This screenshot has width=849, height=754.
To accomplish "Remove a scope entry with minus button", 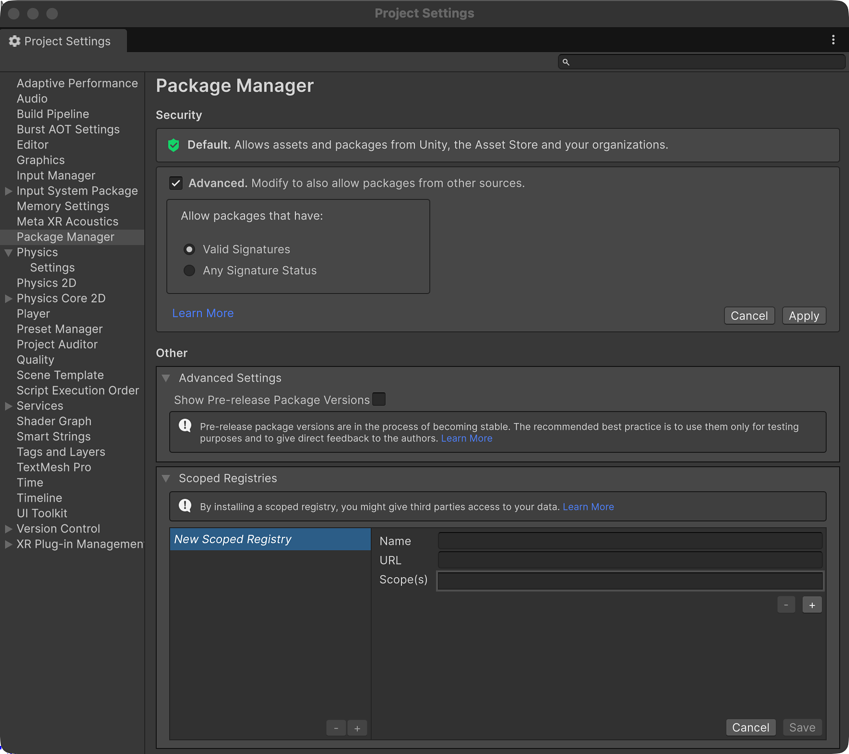I will tap(786, 605).
